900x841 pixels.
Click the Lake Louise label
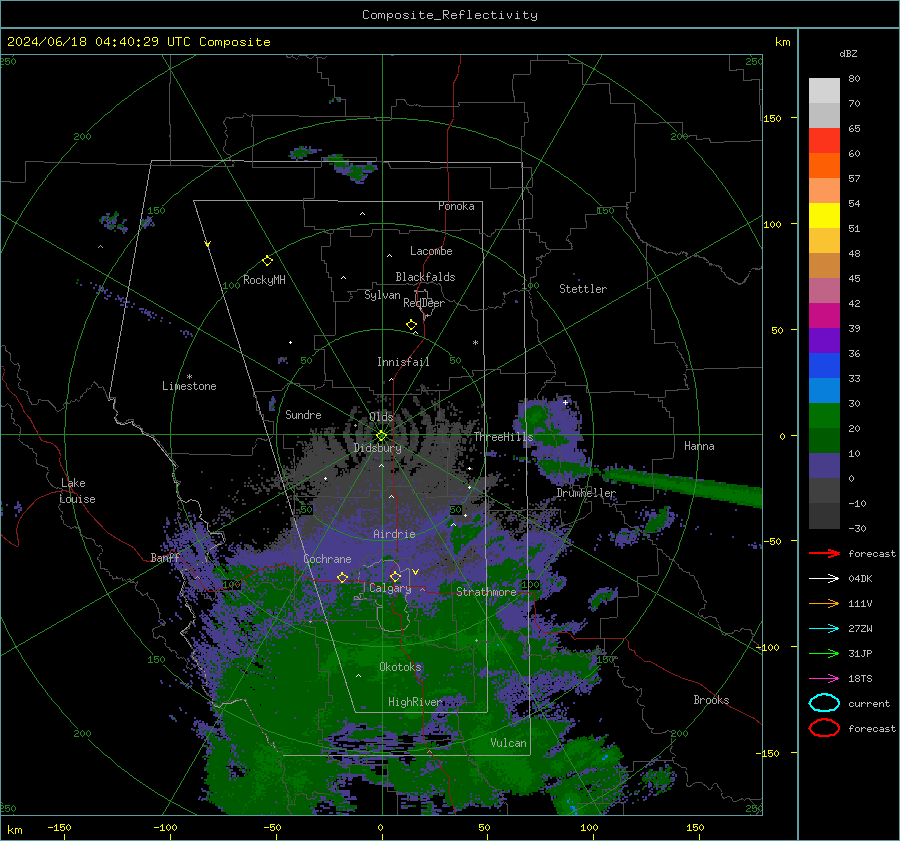78,491
